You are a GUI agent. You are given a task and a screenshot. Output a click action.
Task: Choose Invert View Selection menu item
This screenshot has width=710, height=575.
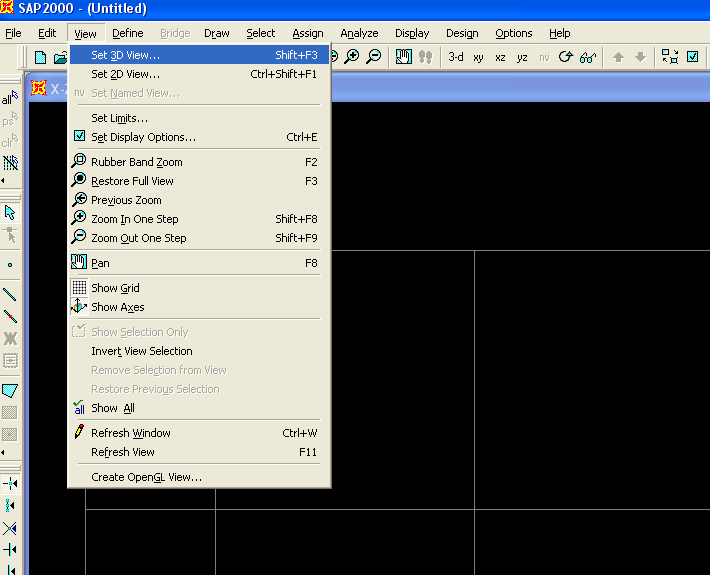pos(199,351)
